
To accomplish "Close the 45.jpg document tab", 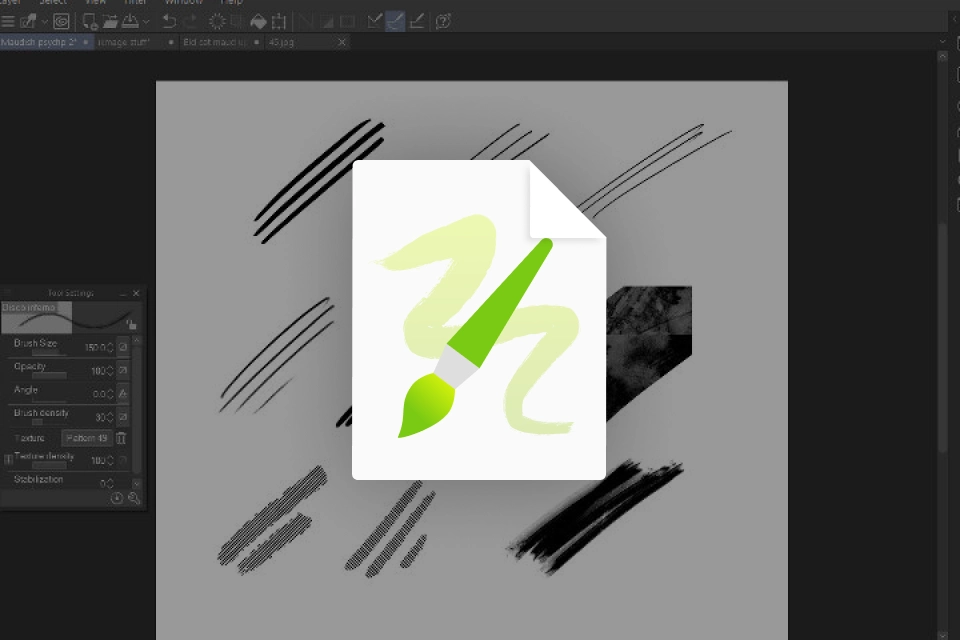I will tap(342, 42).
